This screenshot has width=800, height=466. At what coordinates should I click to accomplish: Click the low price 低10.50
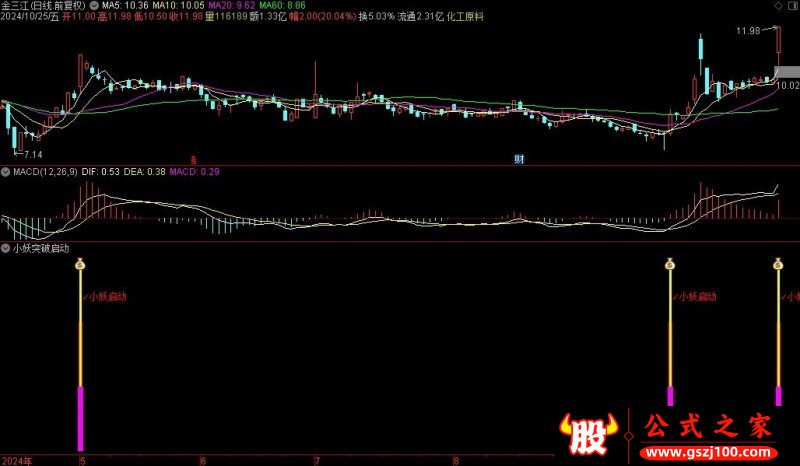(151, 16)
